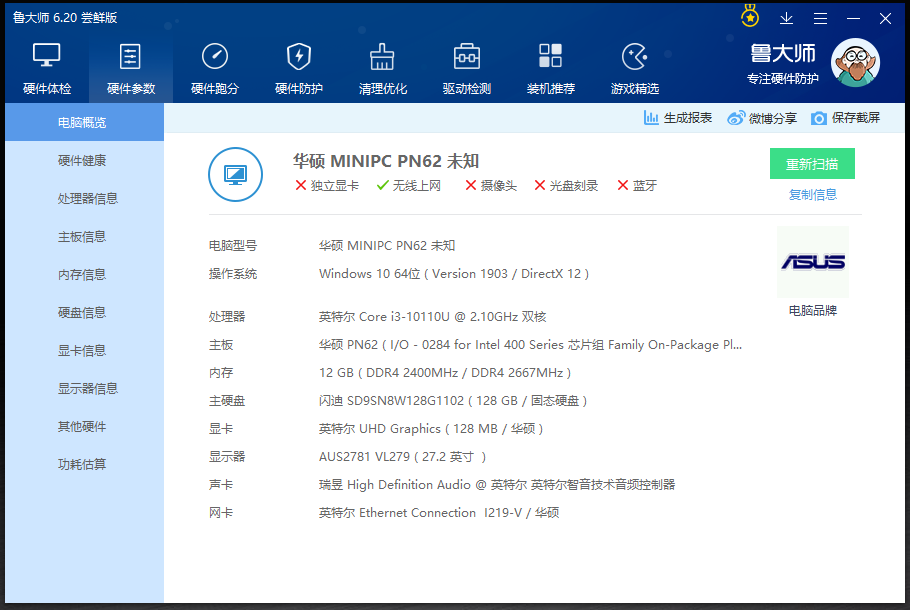Open the 驱动检测 driver detection icon
The image size is (910, 610).
coord(467,57)
